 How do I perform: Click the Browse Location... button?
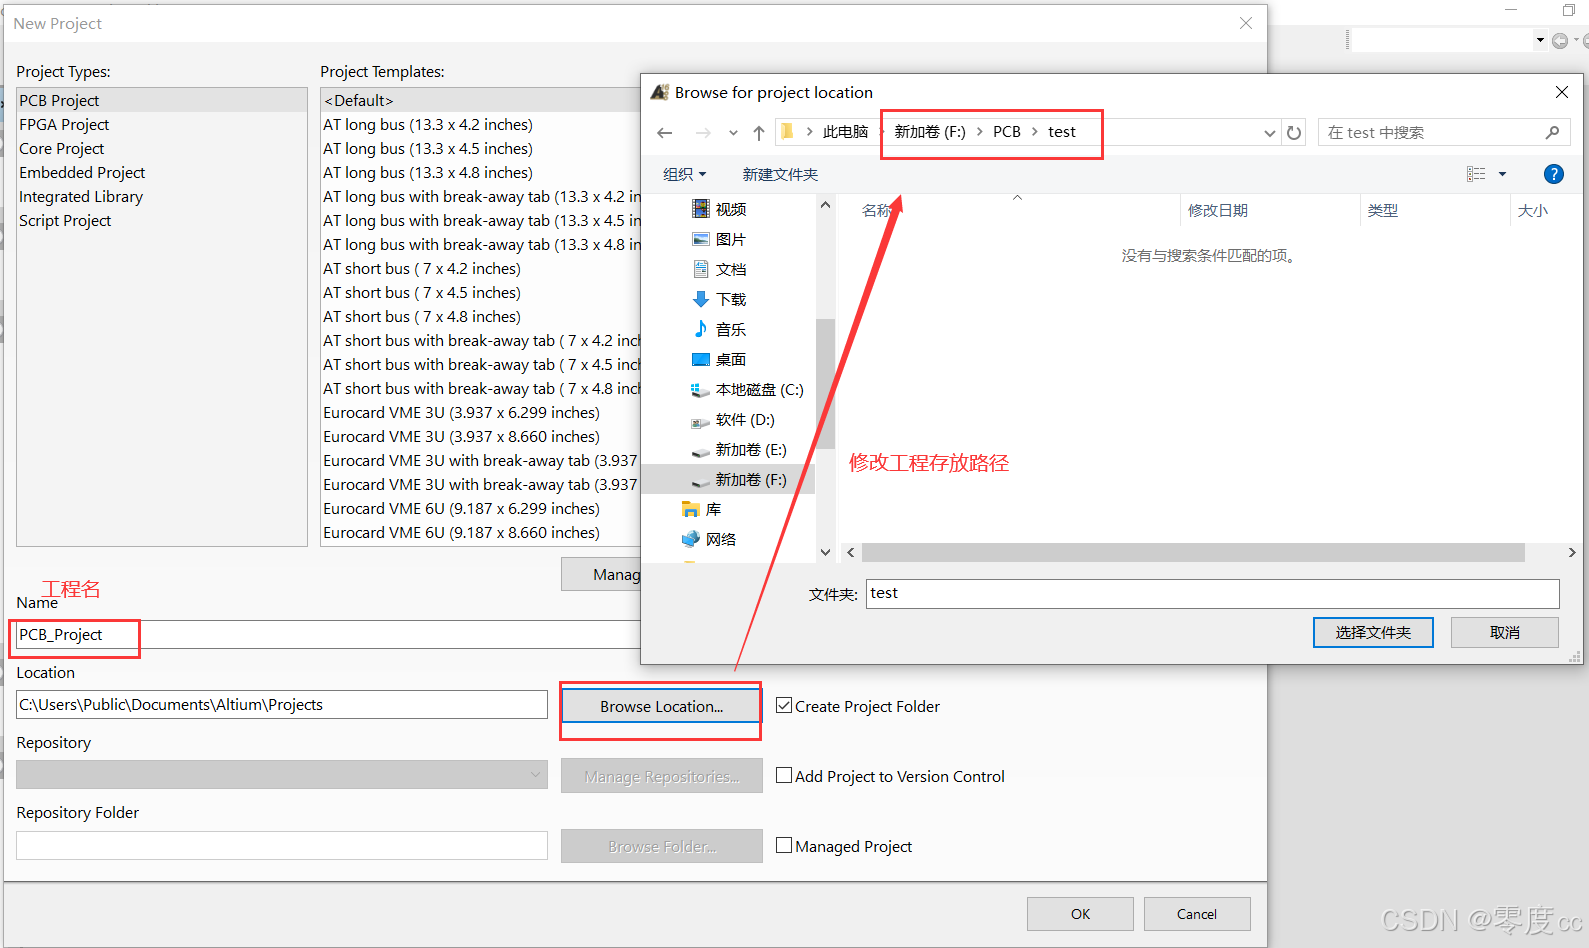pyautogui.click(x=661, y=706)
